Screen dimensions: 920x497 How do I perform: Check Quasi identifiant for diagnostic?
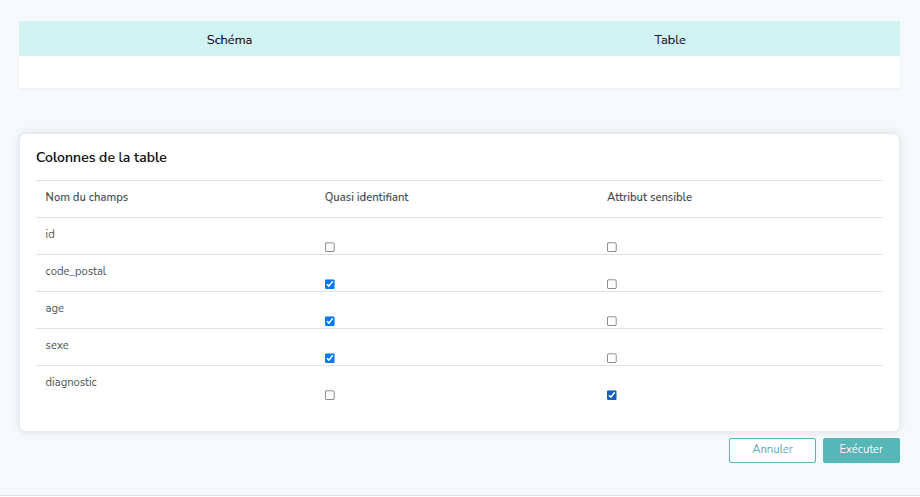[330, 395]
